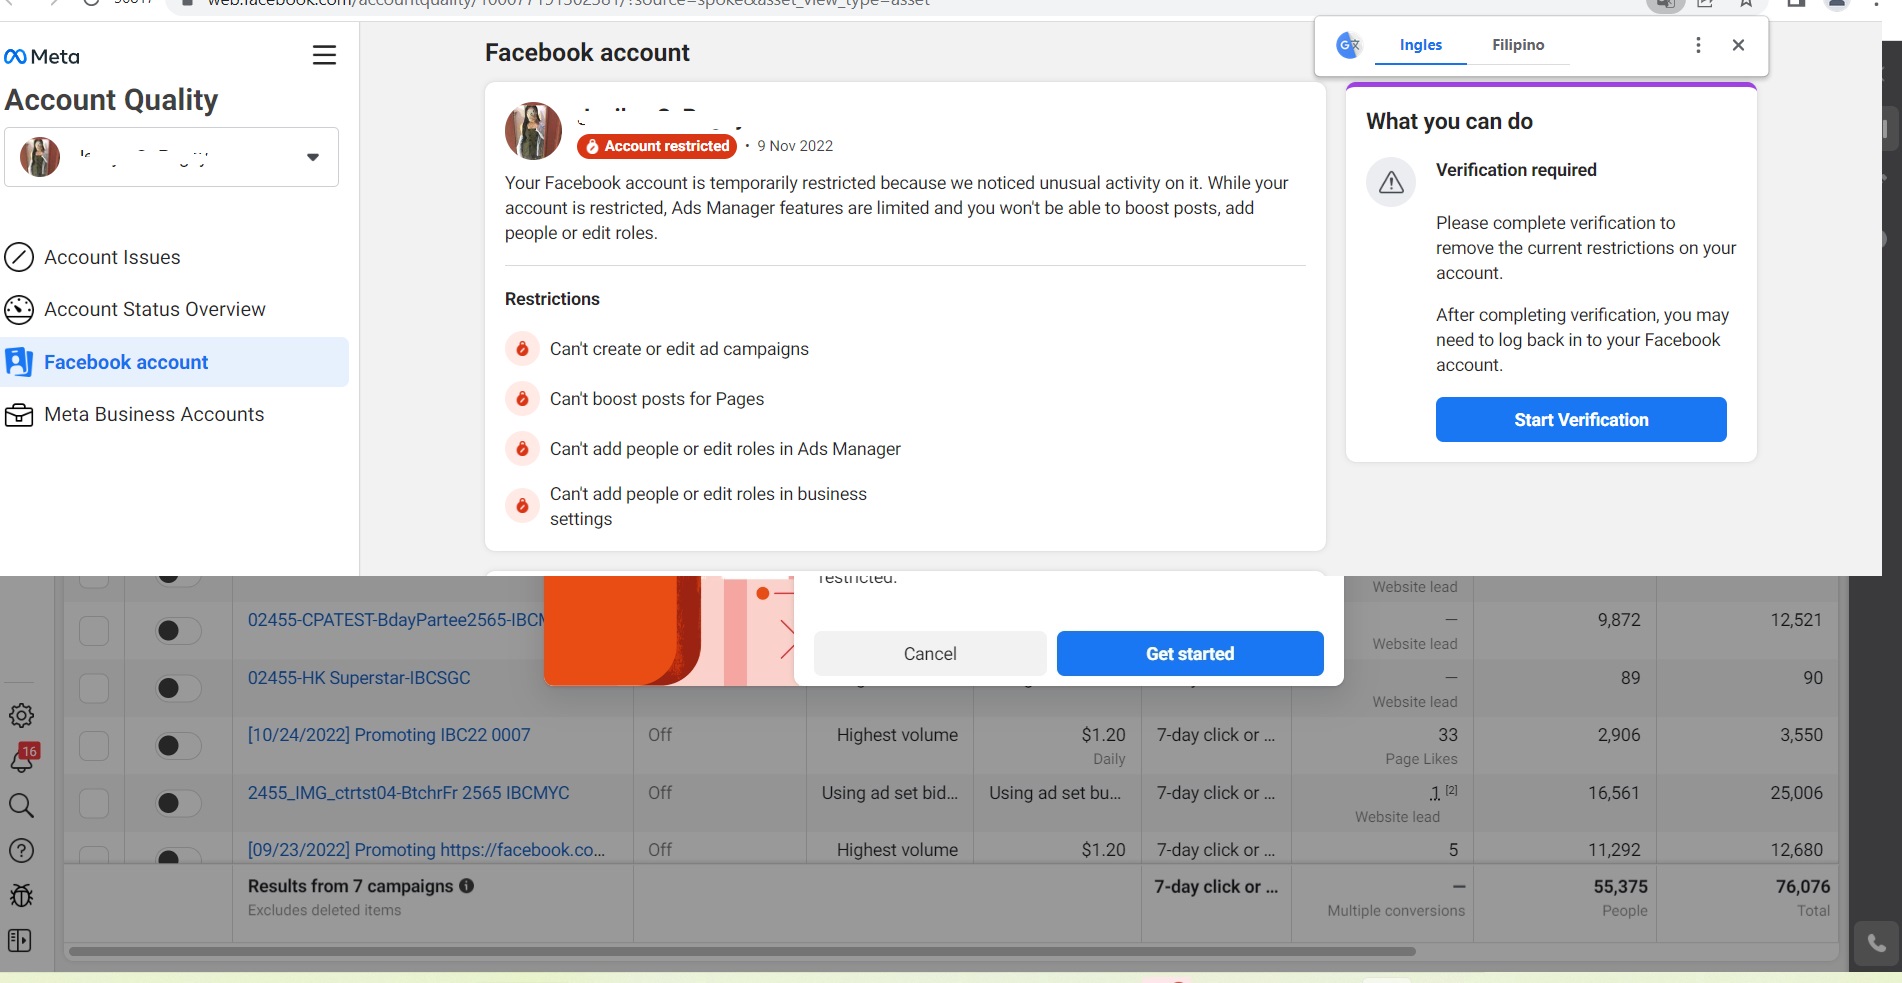Select Facebook account in the left menu
Viewport: 1902px width, 983px height.
175,362
